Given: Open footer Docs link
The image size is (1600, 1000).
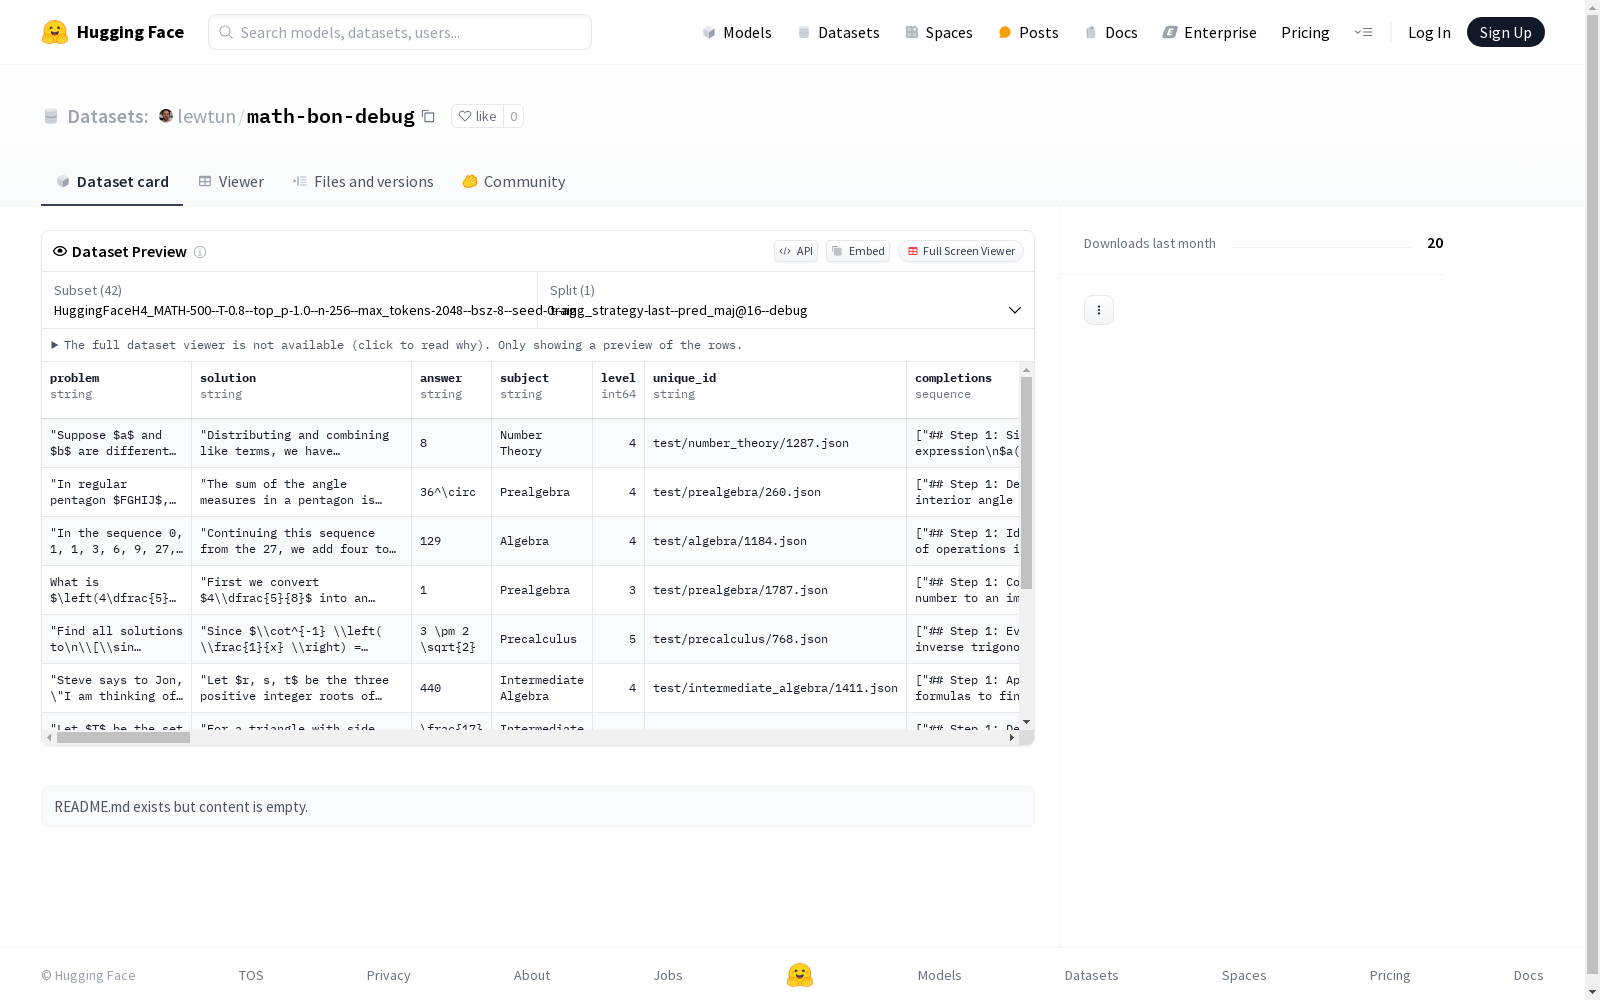Looking at the screenshot, I should click(1528, 975).
